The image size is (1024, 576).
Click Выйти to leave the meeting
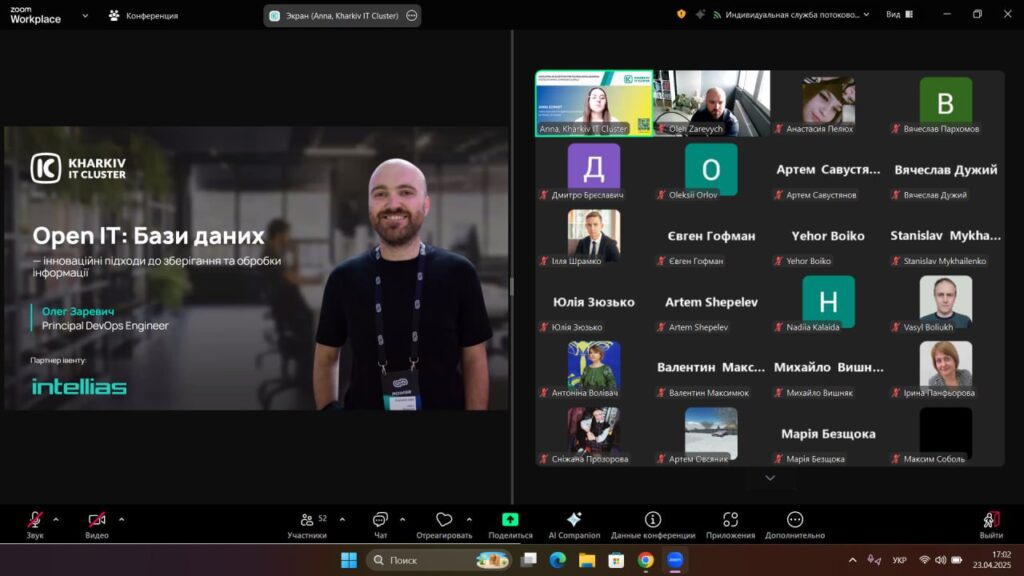pos(991,524)
